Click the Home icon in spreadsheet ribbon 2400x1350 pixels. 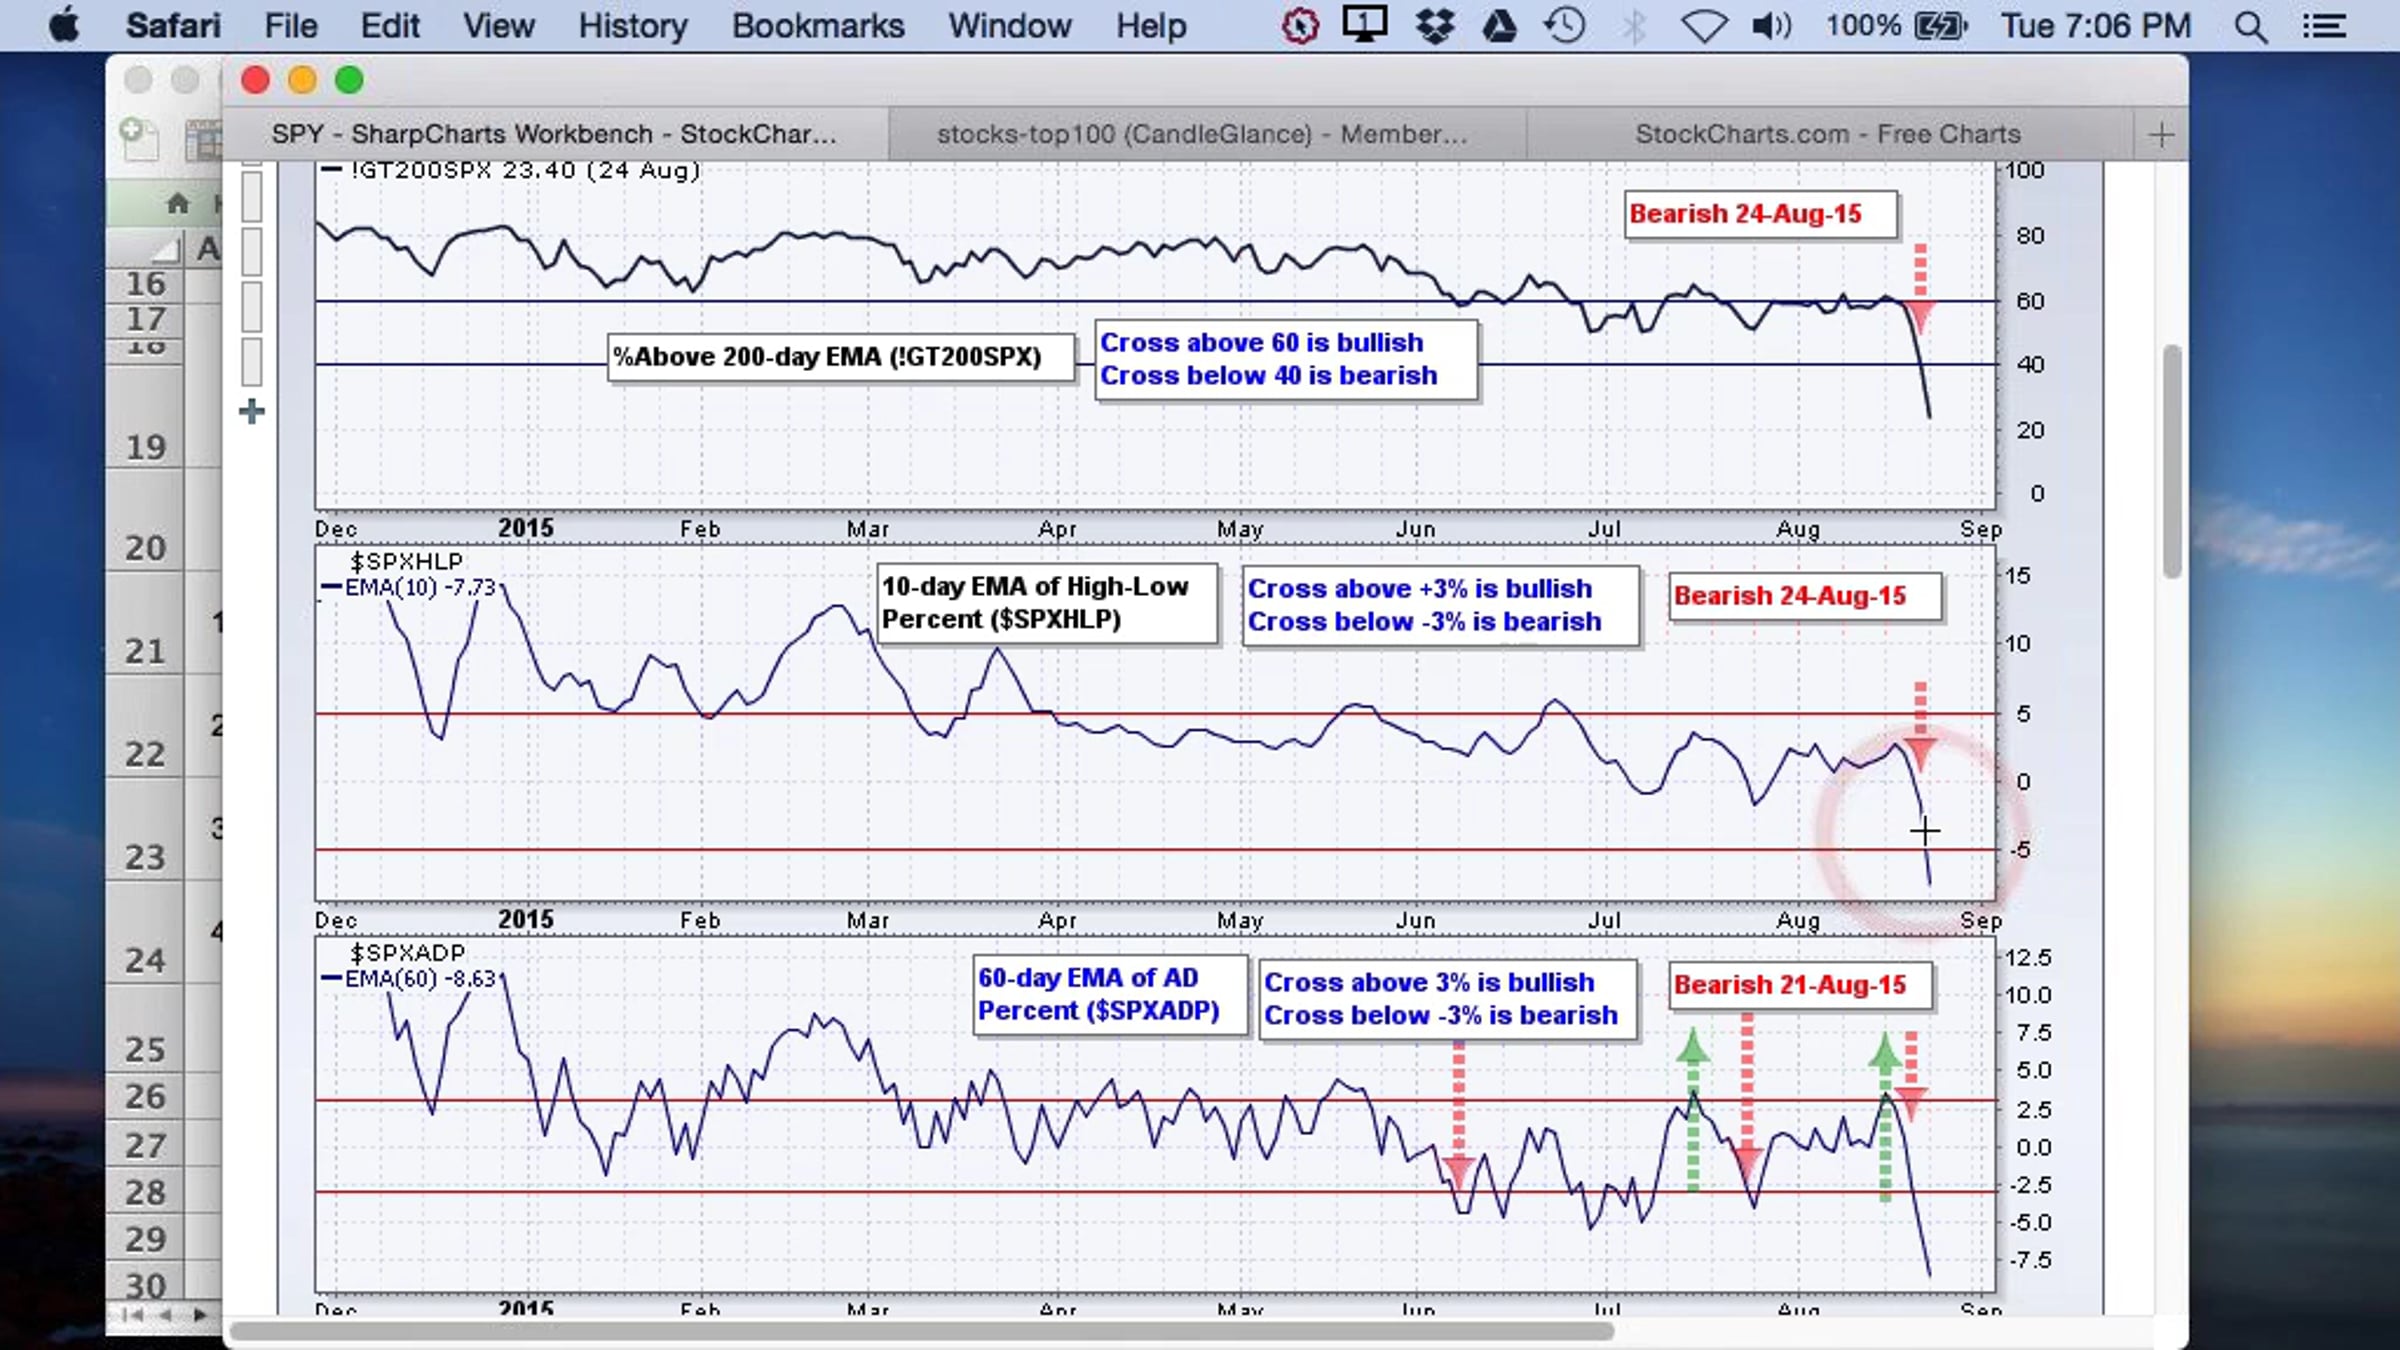tap(178, 204)
